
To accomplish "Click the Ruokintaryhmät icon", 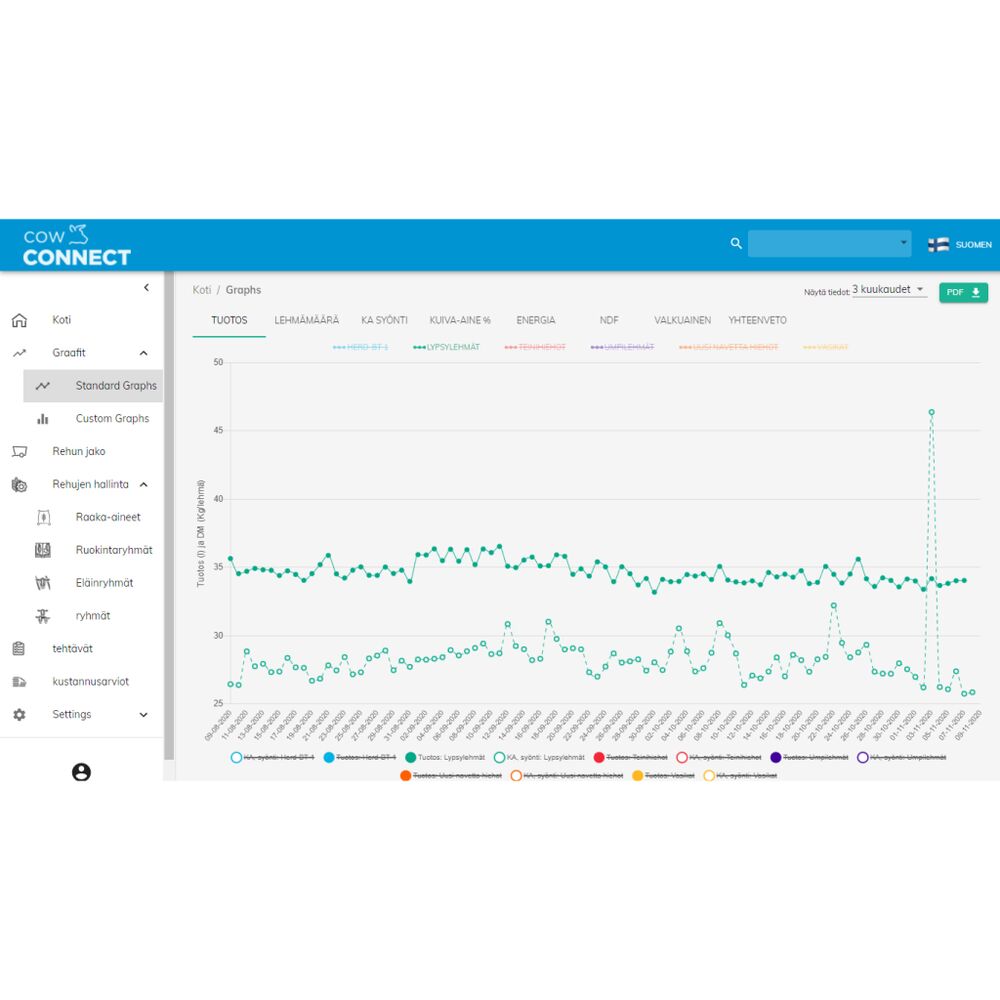I will pyautogui.click(x=43, y=550).
